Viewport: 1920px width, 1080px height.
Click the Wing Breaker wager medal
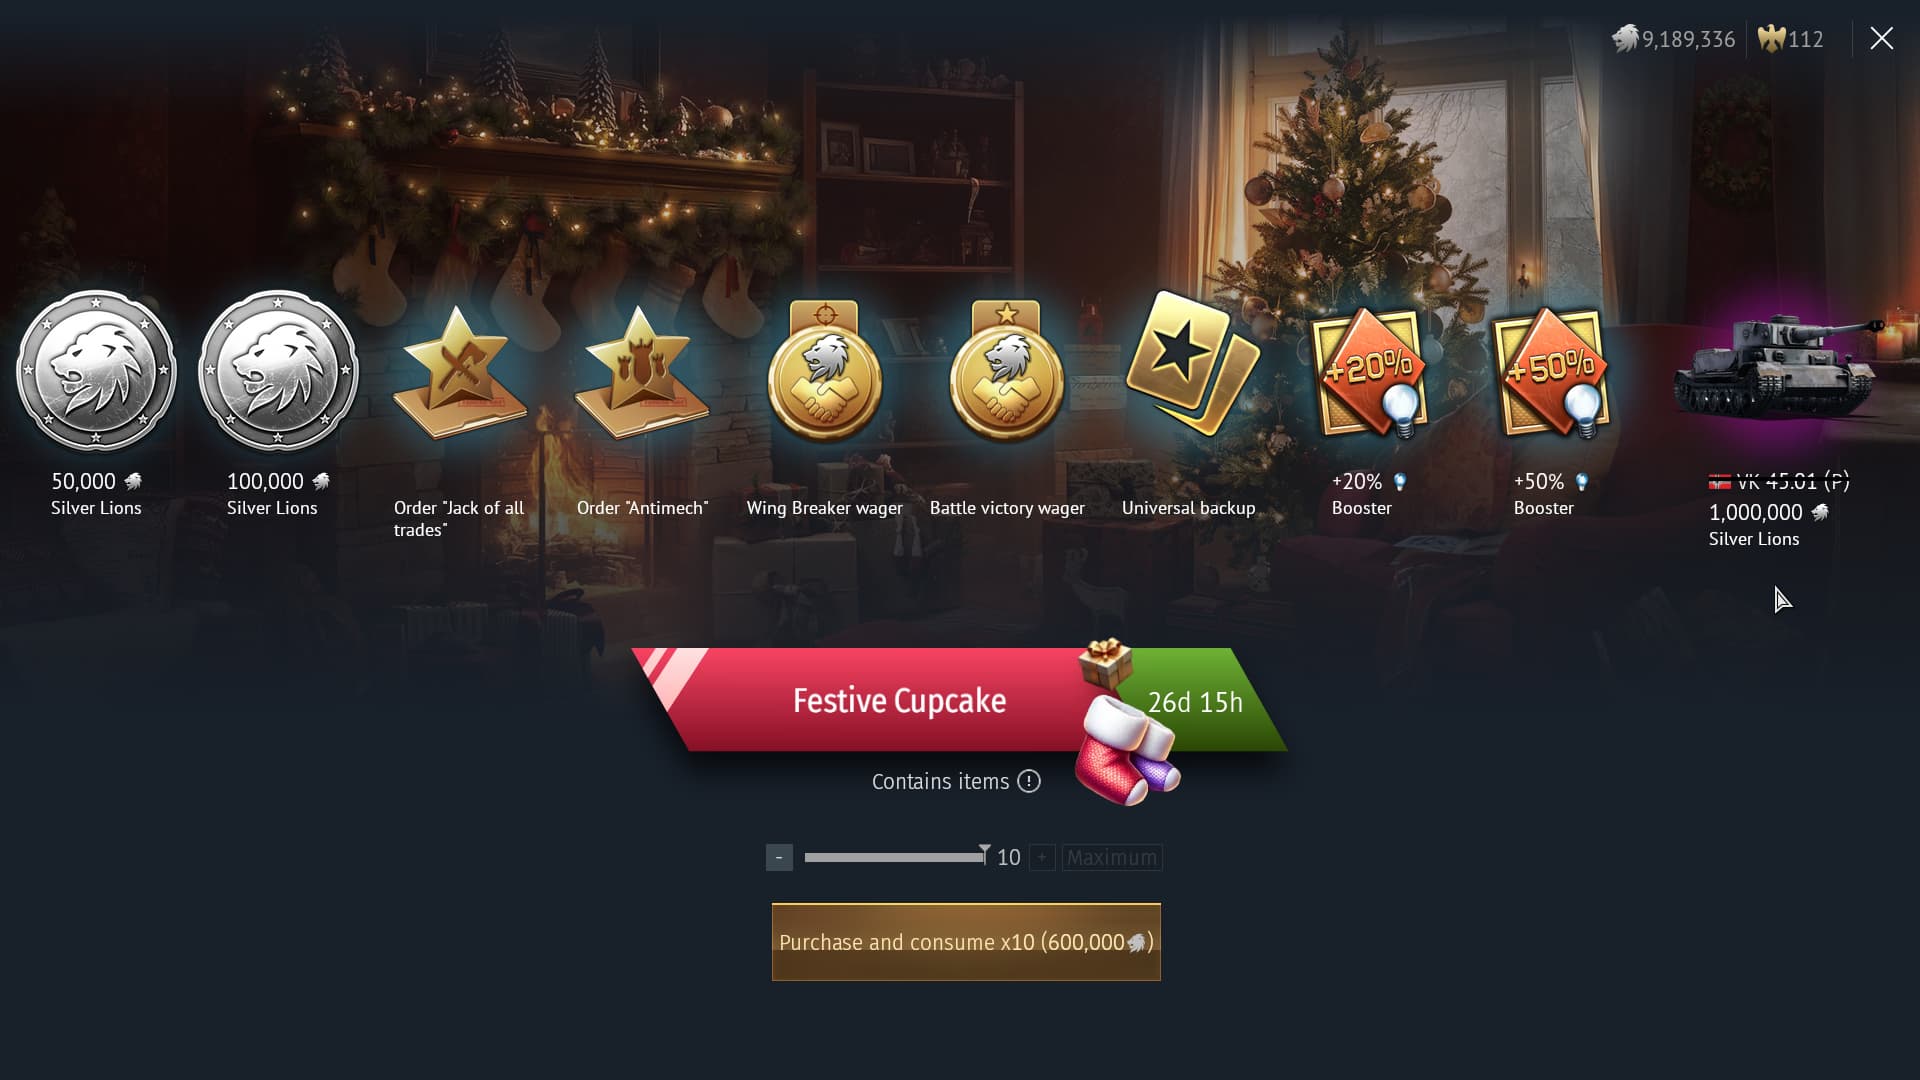[824, 371]
